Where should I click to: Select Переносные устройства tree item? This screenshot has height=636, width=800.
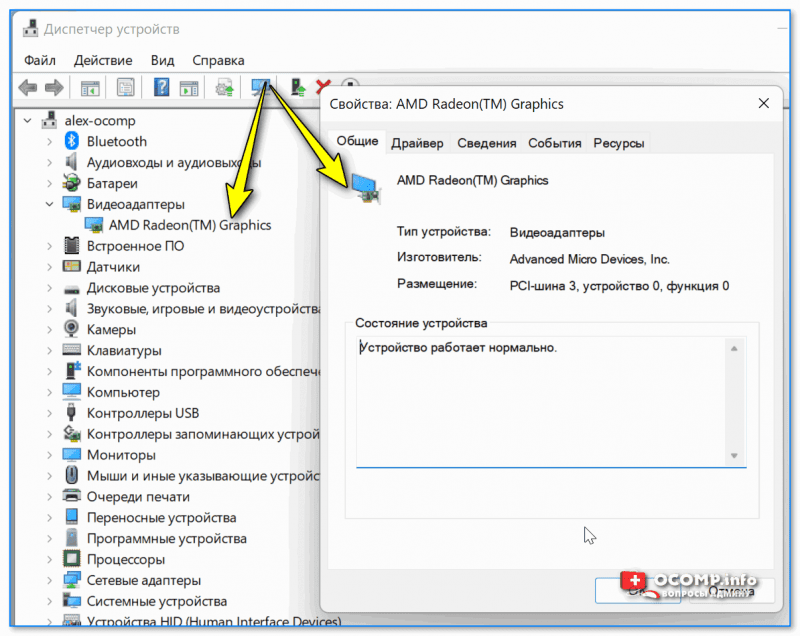click(x=161, y=517)
